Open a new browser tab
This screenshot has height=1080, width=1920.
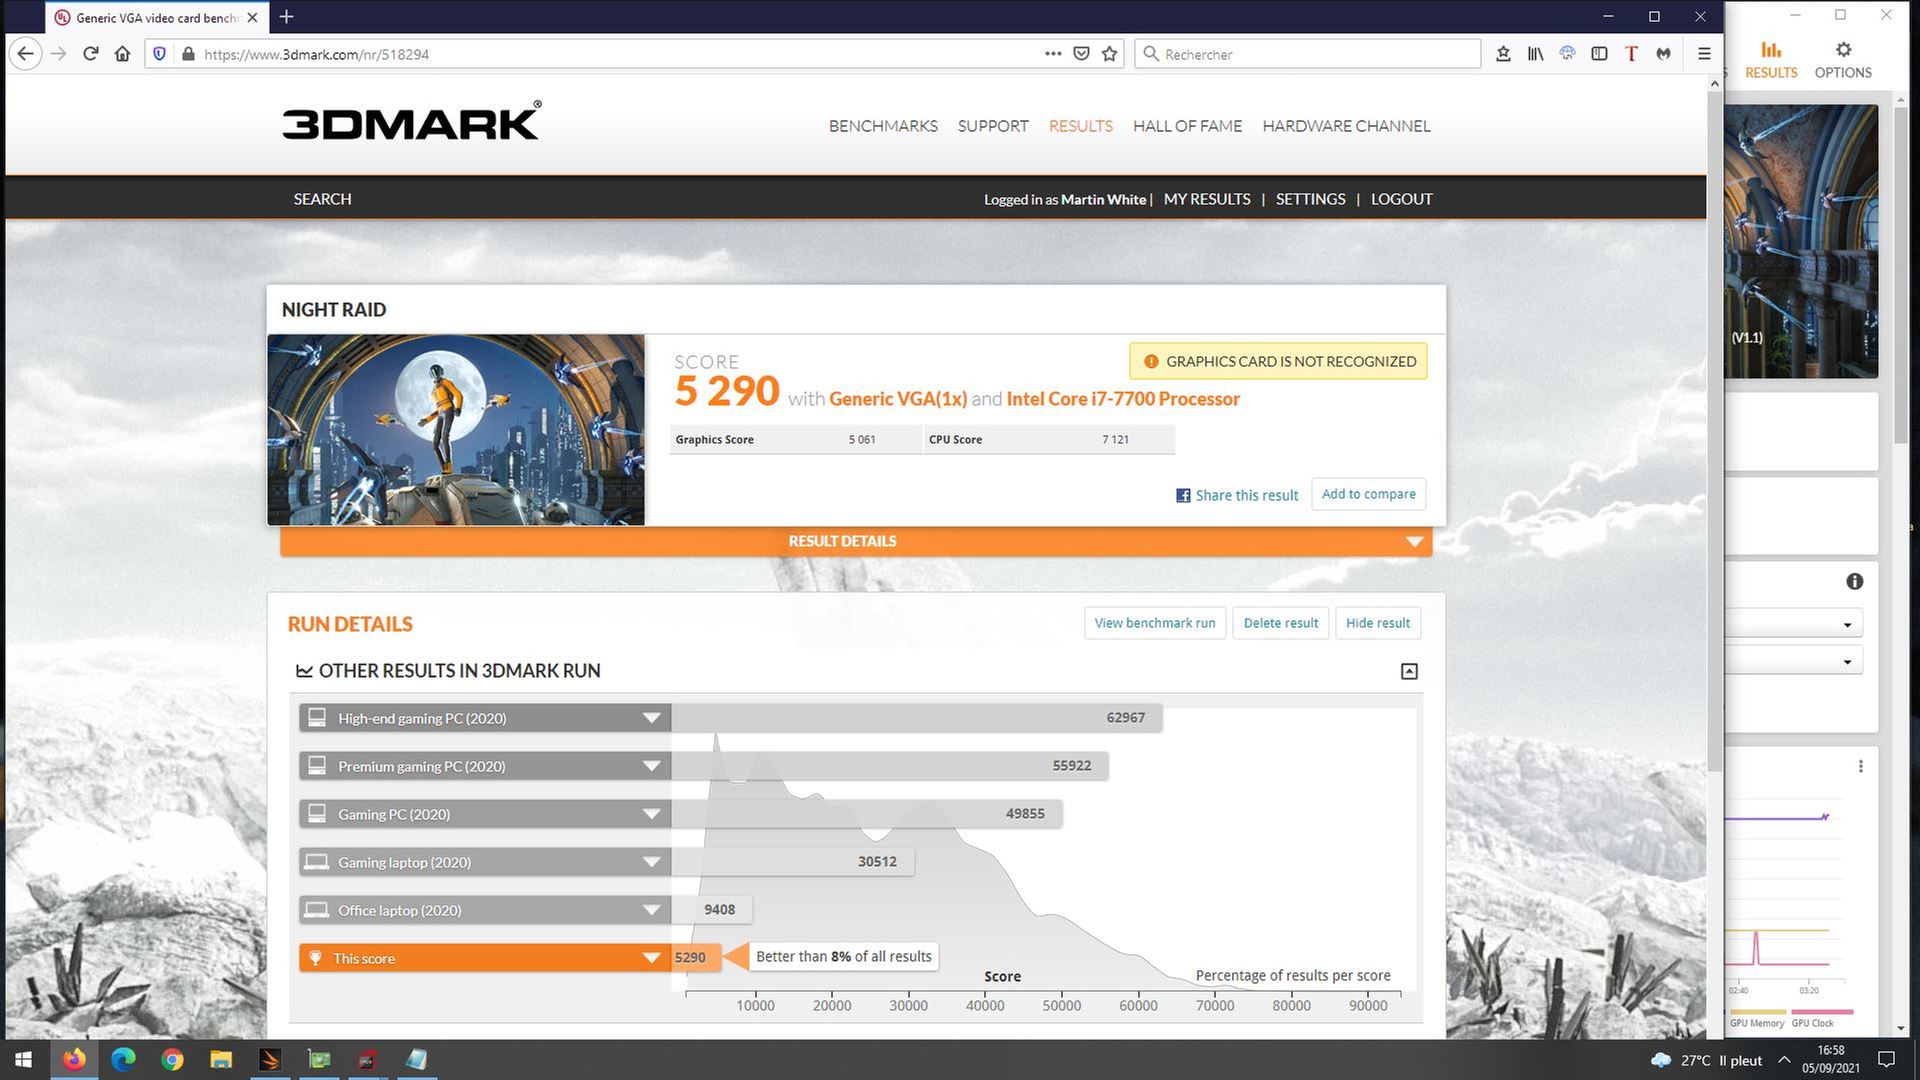[x=287, y=17]
